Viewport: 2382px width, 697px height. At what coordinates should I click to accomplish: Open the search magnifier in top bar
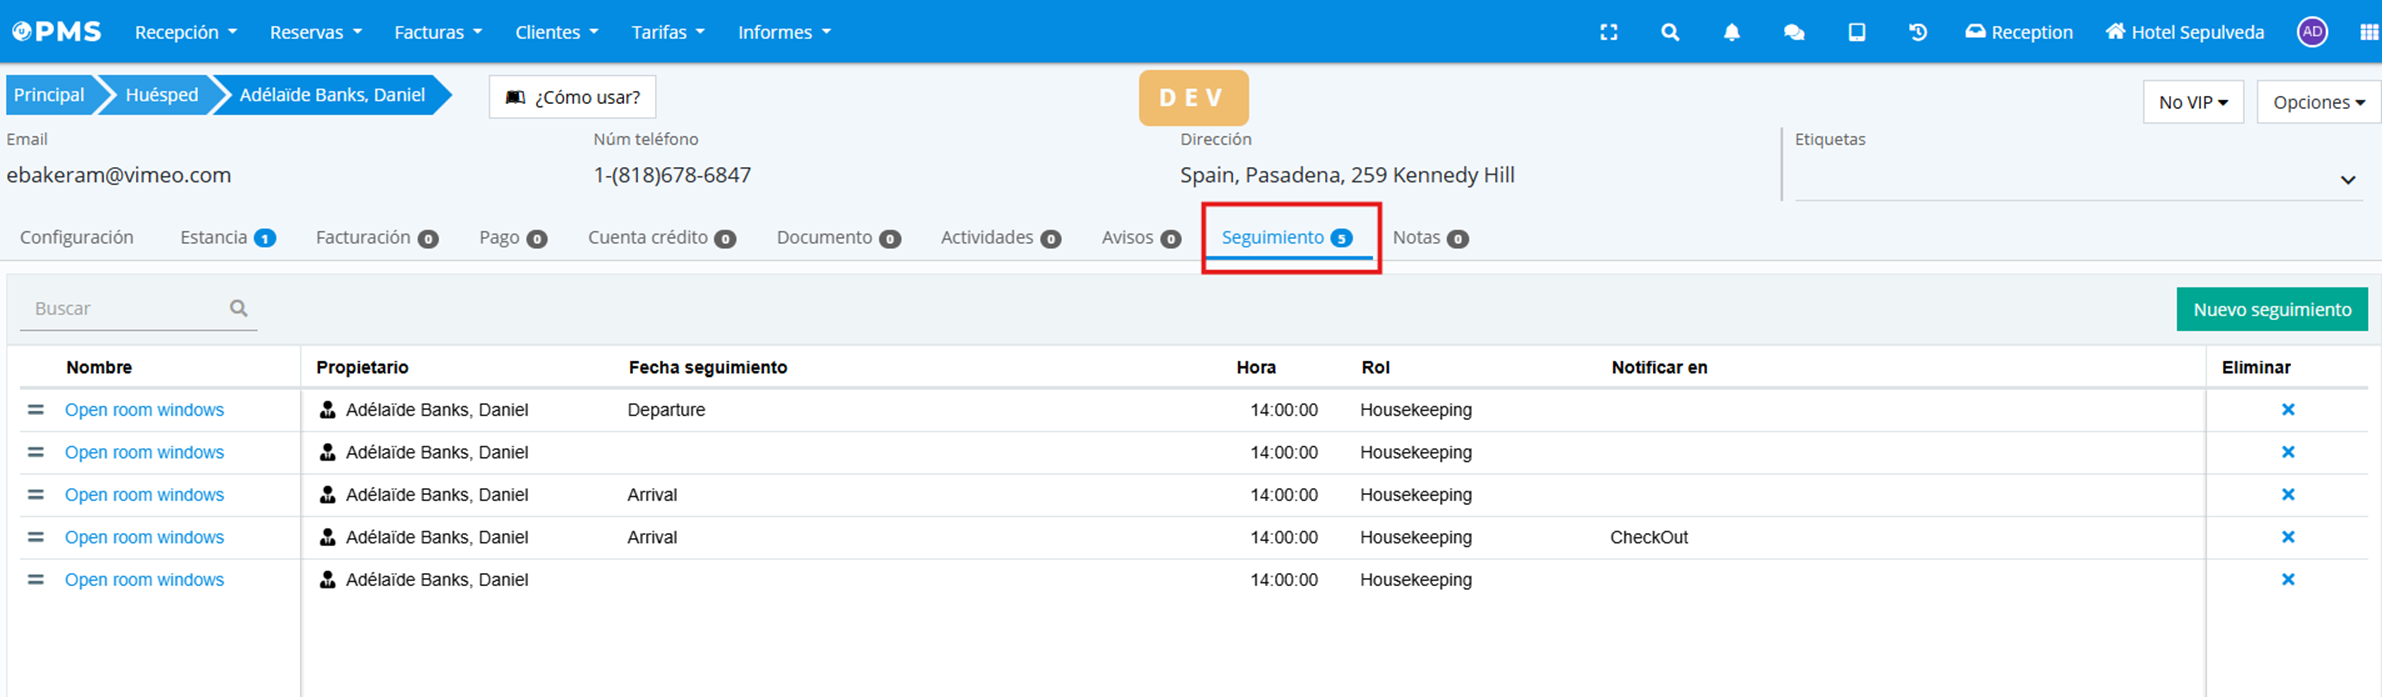pyautogui.click(x=1670, y=32)
